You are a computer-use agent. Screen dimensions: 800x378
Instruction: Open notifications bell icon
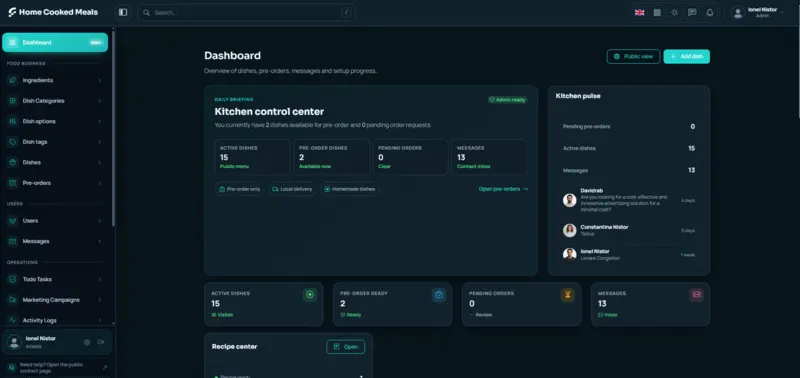710,13
